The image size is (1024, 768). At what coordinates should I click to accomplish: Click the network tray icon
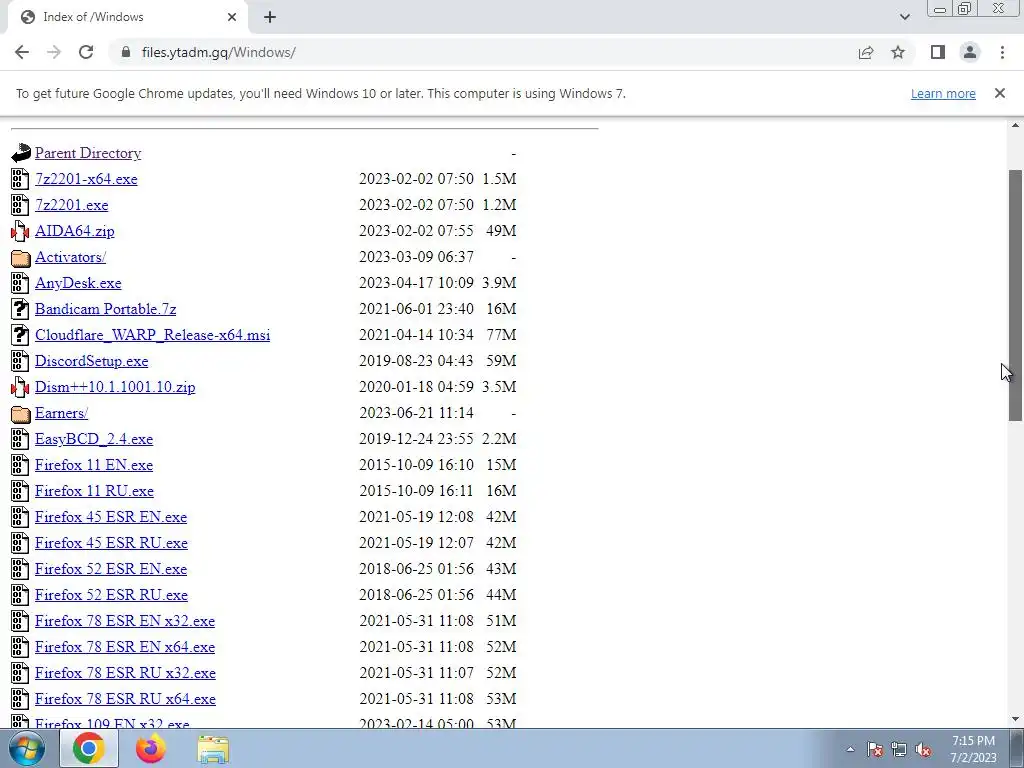tap(899, 749)
